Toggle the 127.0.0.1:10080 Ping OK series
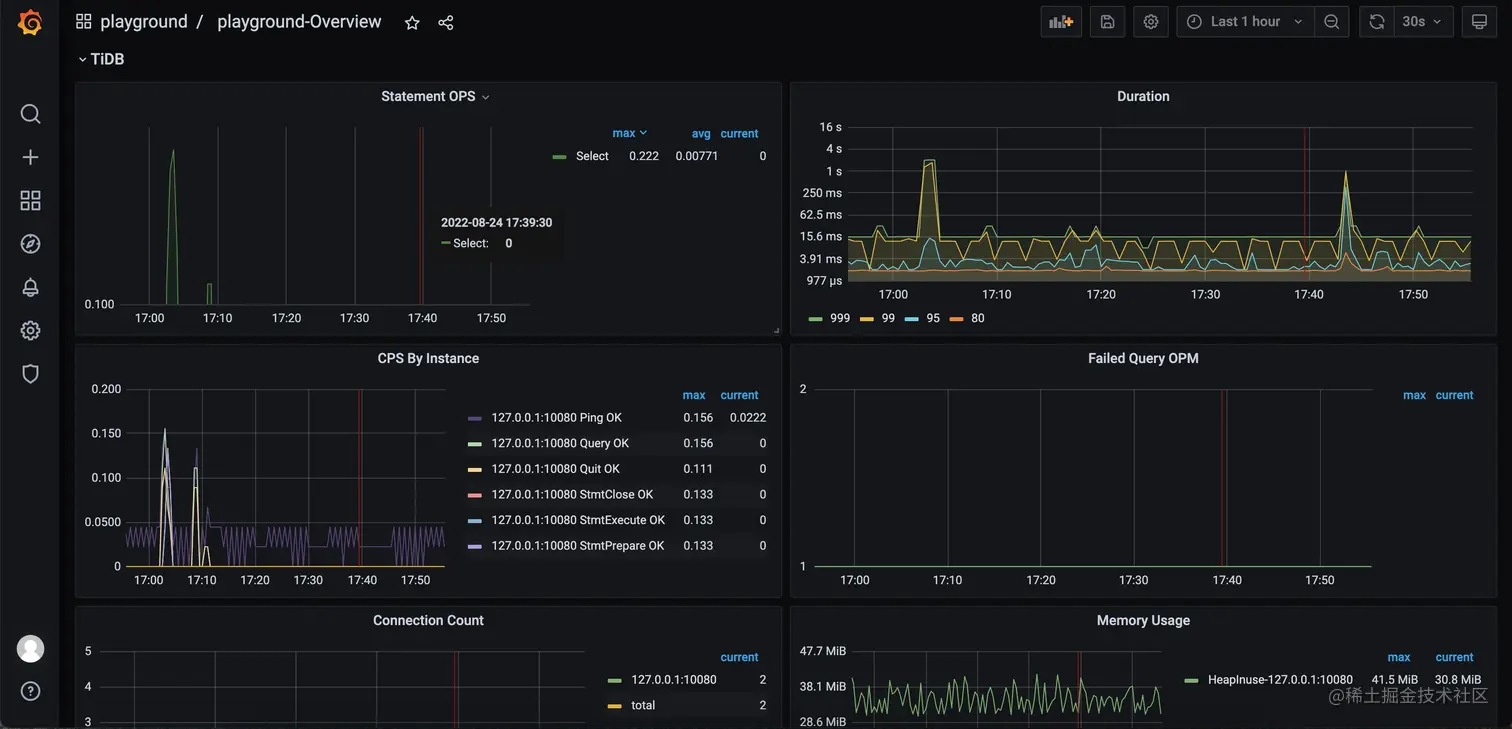The image size is (1512, 729). [x=556, y=418]
